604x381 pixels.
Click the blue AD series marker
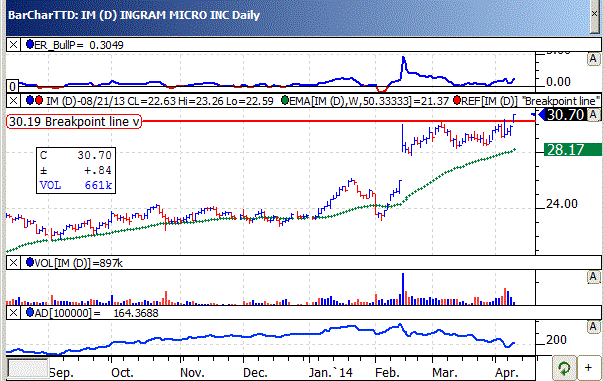[x=30, y=312]
